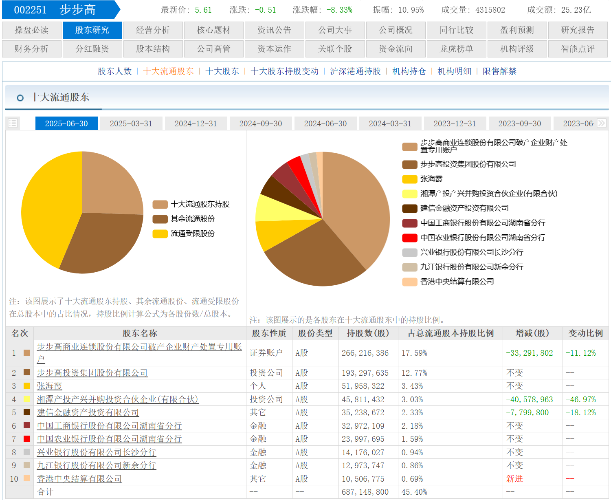
Task: Jump to 沪深港通持股 section
Action: coord(355,71)
